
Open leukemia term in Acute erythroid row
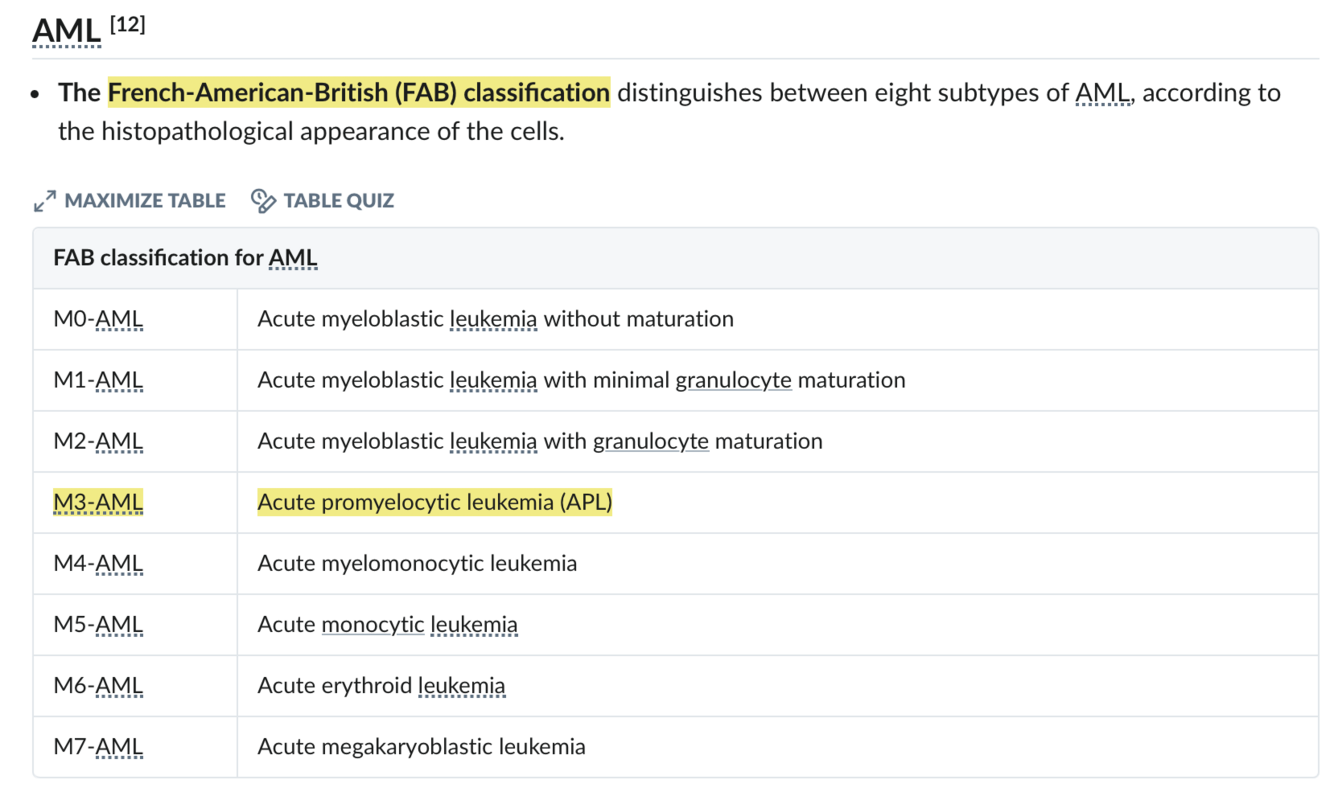click(462, 685)
